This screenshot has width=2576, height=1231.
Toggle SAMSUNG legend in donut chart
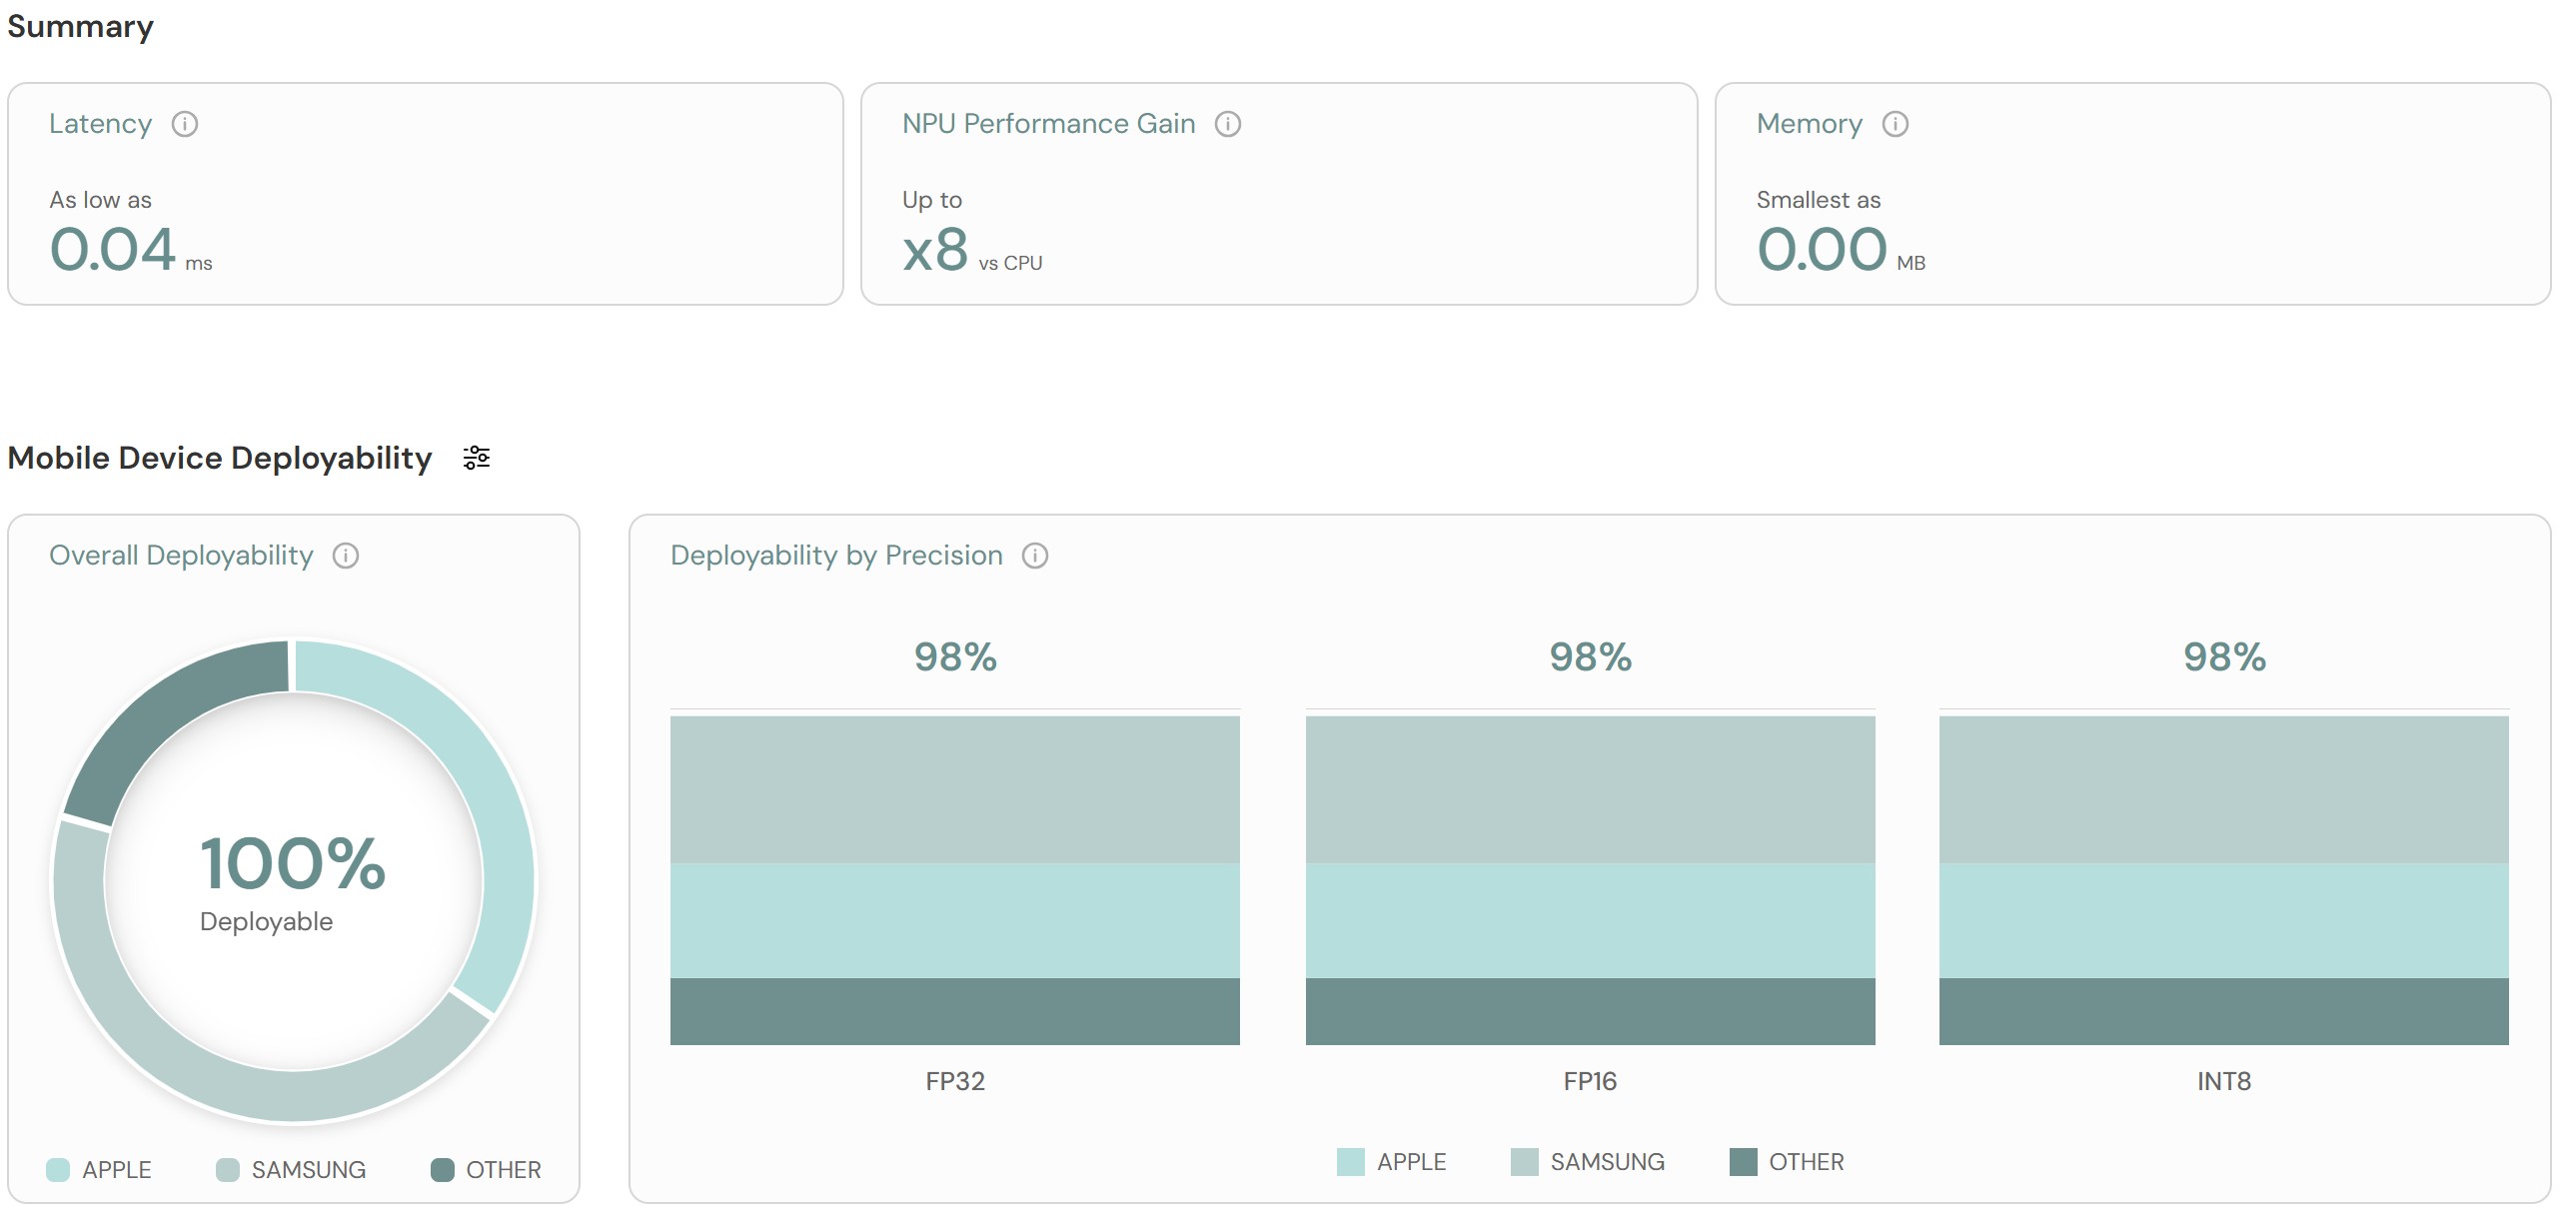point(291,1170)
